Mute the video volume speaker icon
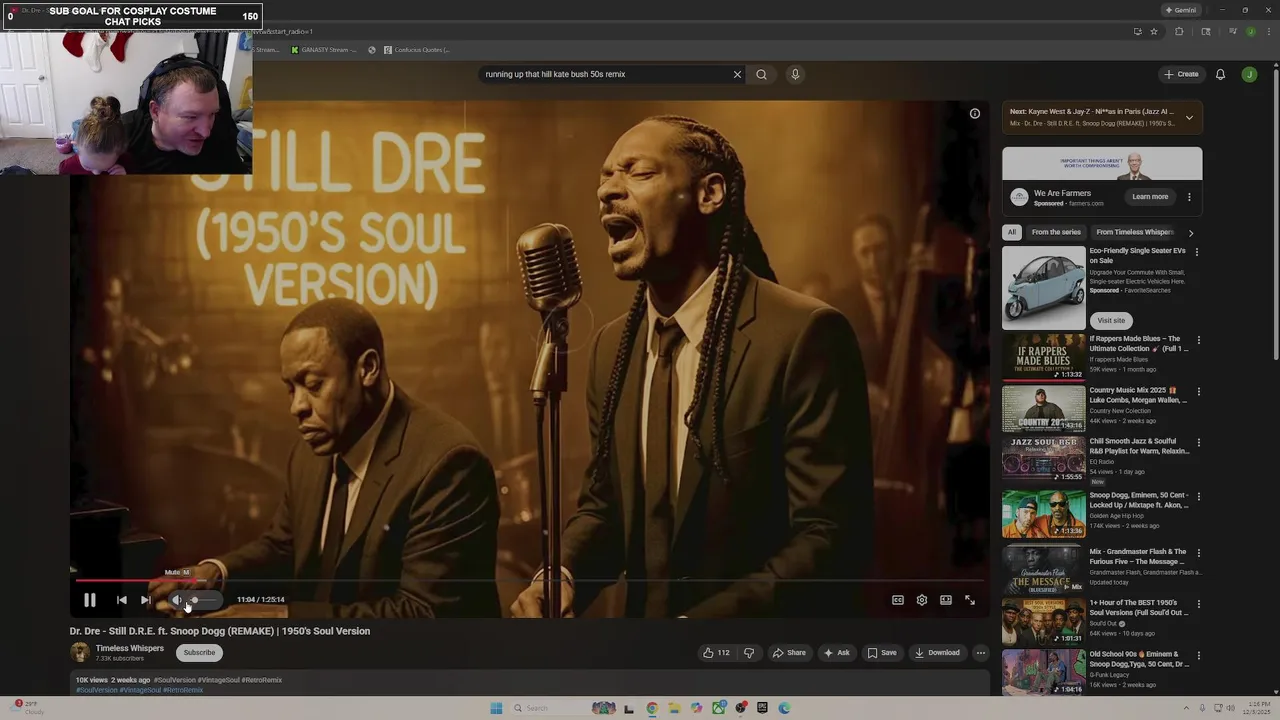The width and height of the screenshot is (1280, 720). coord(177,600)
